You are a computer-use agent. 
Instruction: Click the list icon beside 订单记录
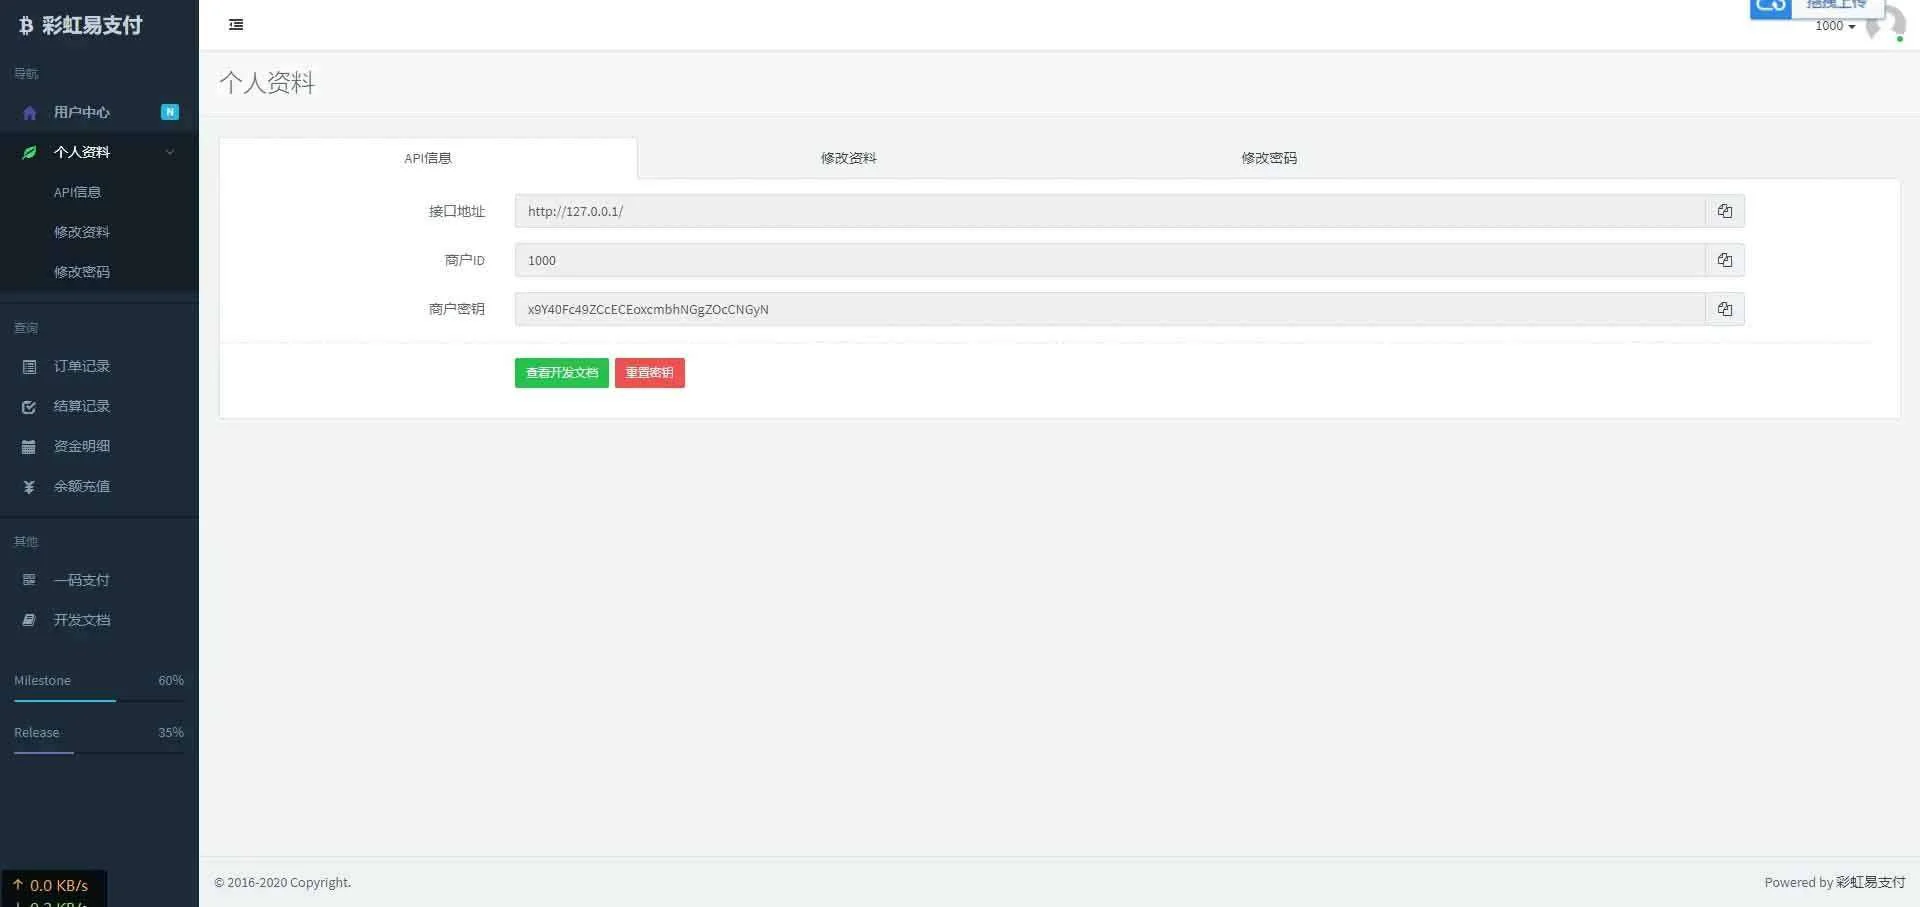pos(29,367)
